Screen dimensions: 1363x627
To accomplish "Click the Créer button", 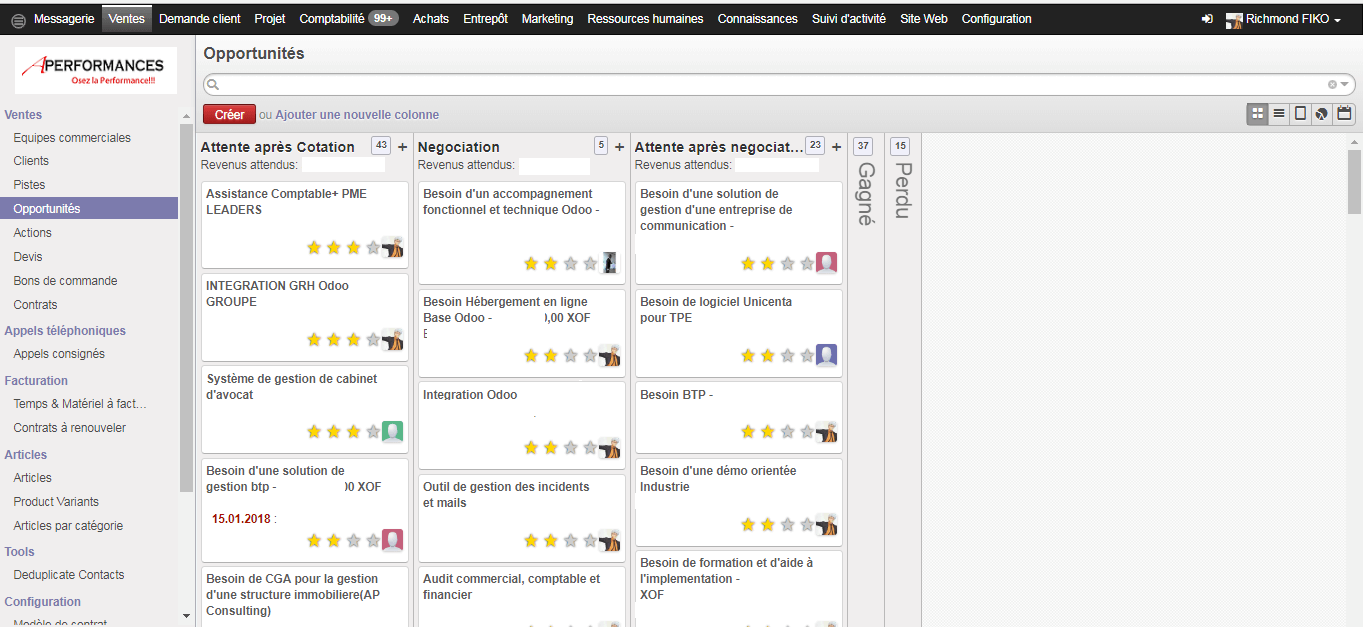I will [229, 114].
